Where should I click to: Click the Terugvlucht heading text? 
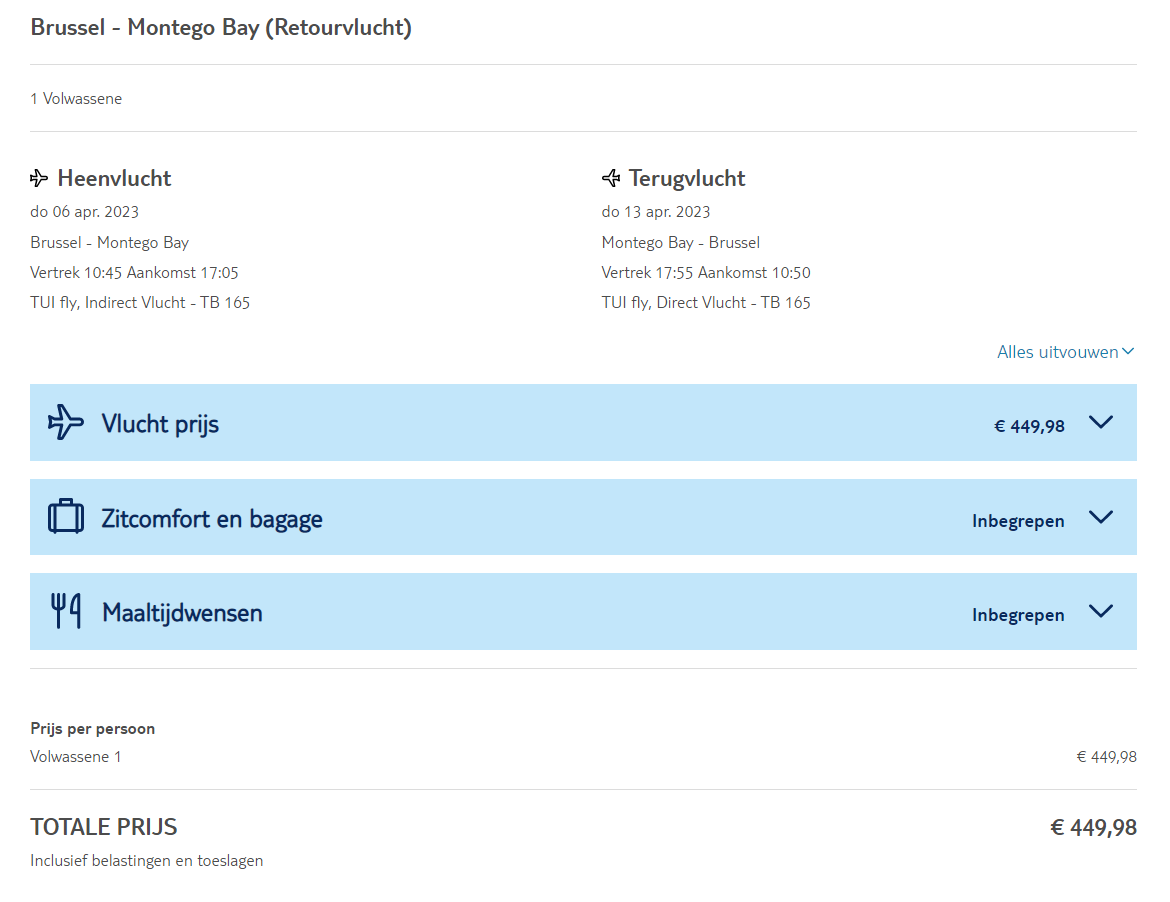687,179
